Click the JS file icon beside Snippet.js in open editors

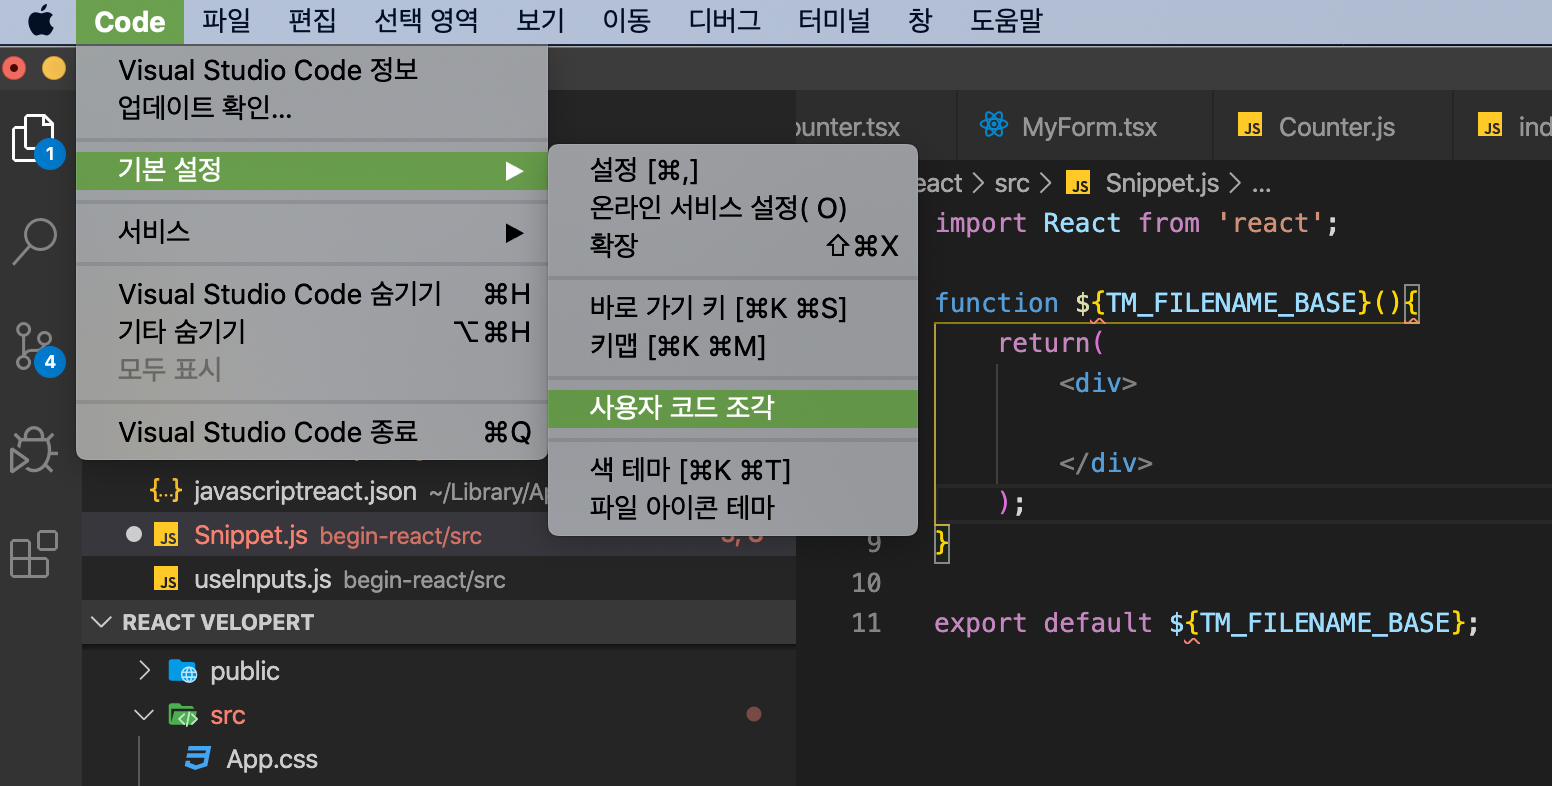tap(166, 535)
